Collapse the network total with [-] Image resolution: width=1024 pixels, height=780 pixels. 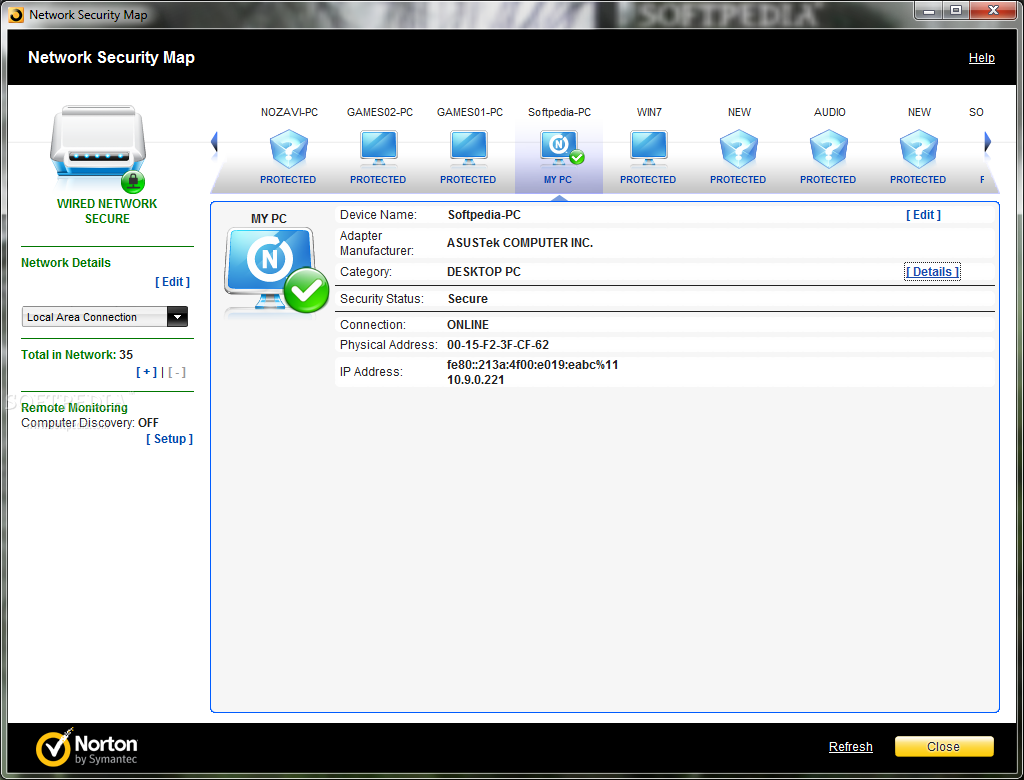[177, 372]
